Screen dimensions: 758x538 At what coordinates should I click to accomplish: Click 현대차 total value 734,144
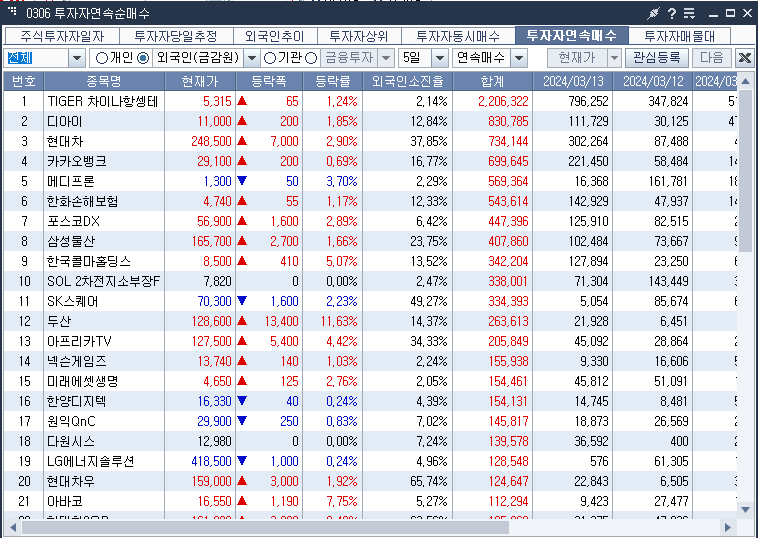508,141
